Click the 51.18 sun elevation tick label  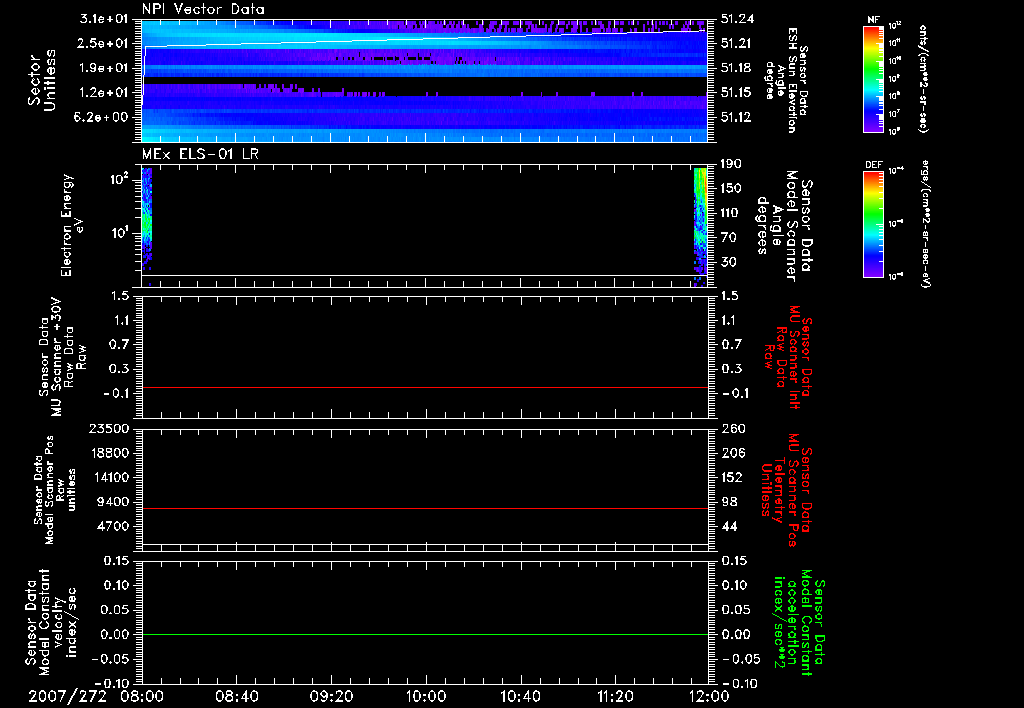tap(737, 68)
